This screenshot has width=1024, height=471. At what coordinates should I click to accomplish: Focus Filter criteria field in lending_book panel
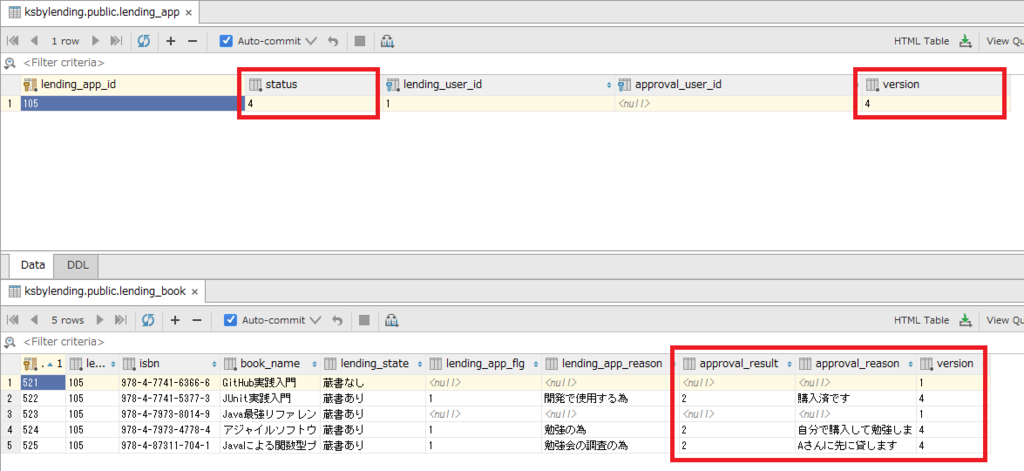pos(63,342)
